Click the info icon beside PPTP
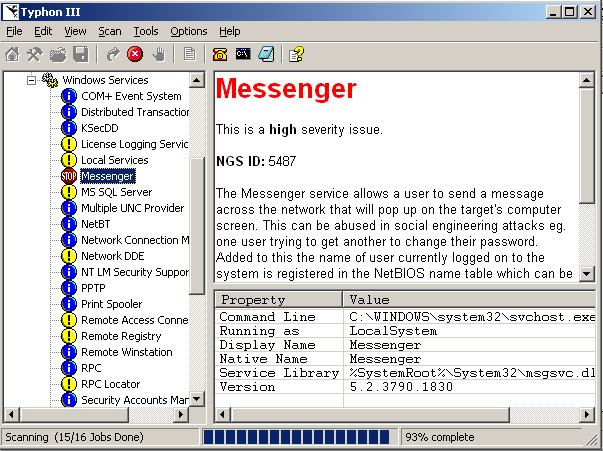The height and width of the screenshot is (451, 603). [69, 288]
